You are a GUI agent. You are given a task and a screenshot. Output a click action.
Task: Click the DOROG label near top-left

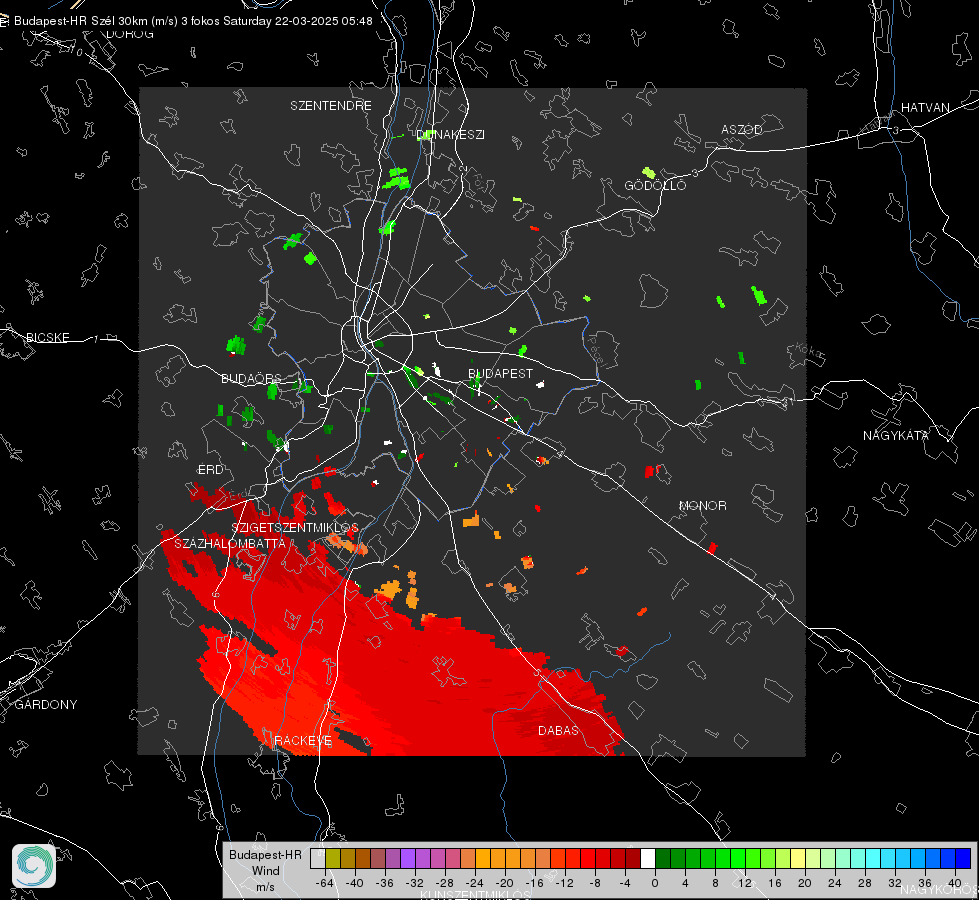tap(130, 34)
